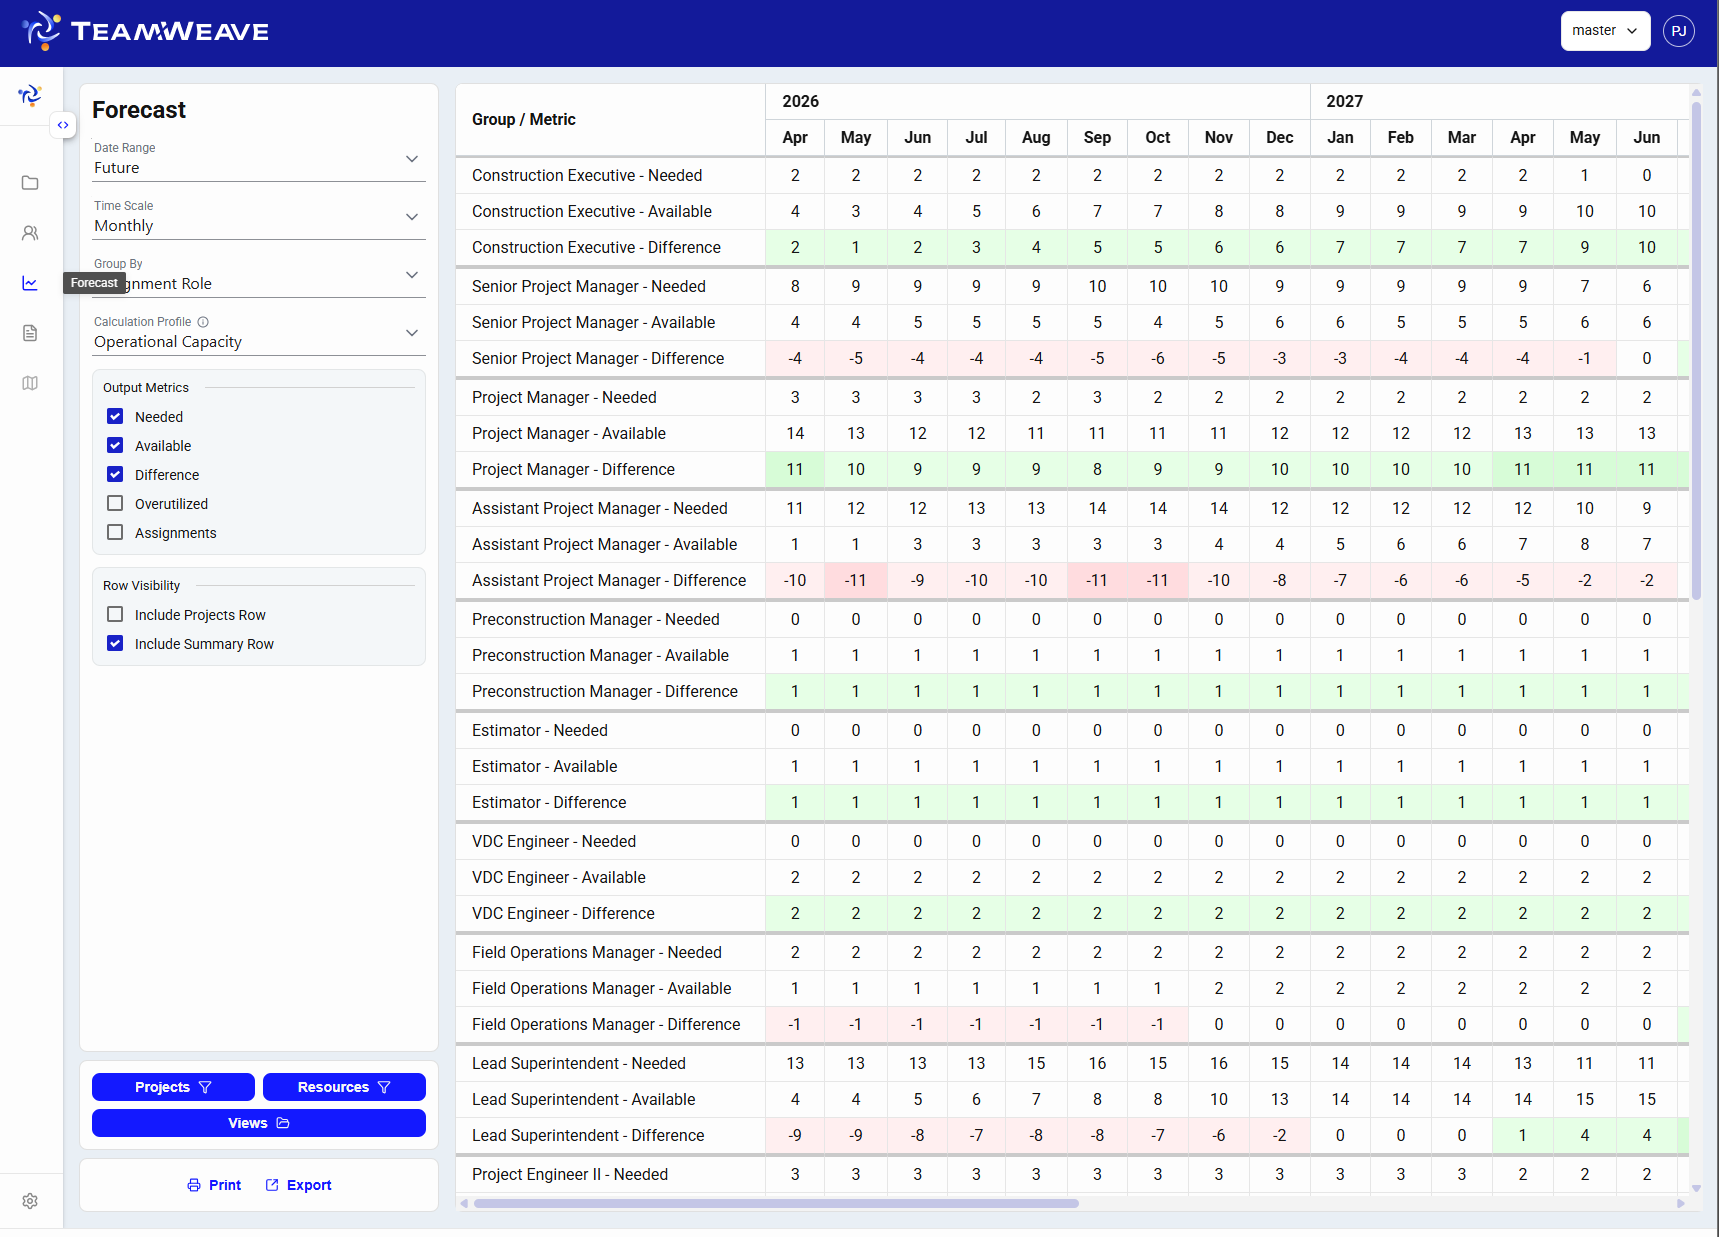Click VDC Engineer - Difference row label
The width and height of the screenshot is (1719, 1237).
coord(563,913)
